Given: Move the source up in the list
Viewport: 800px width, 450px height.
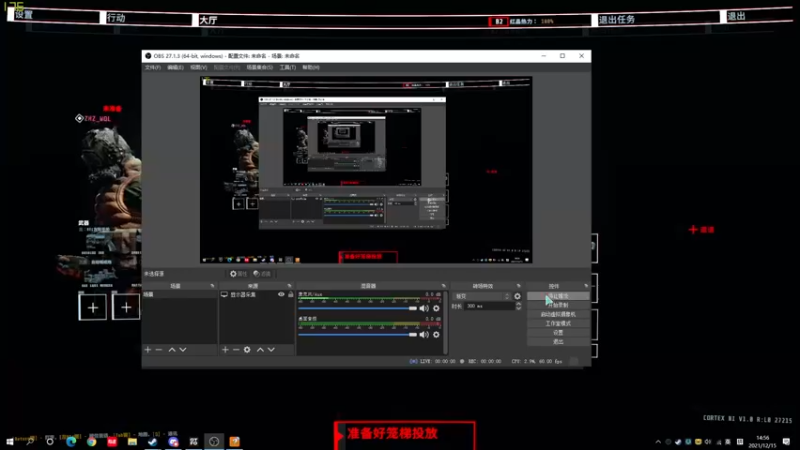Looking at the screenshot, I should pos(260,349).
